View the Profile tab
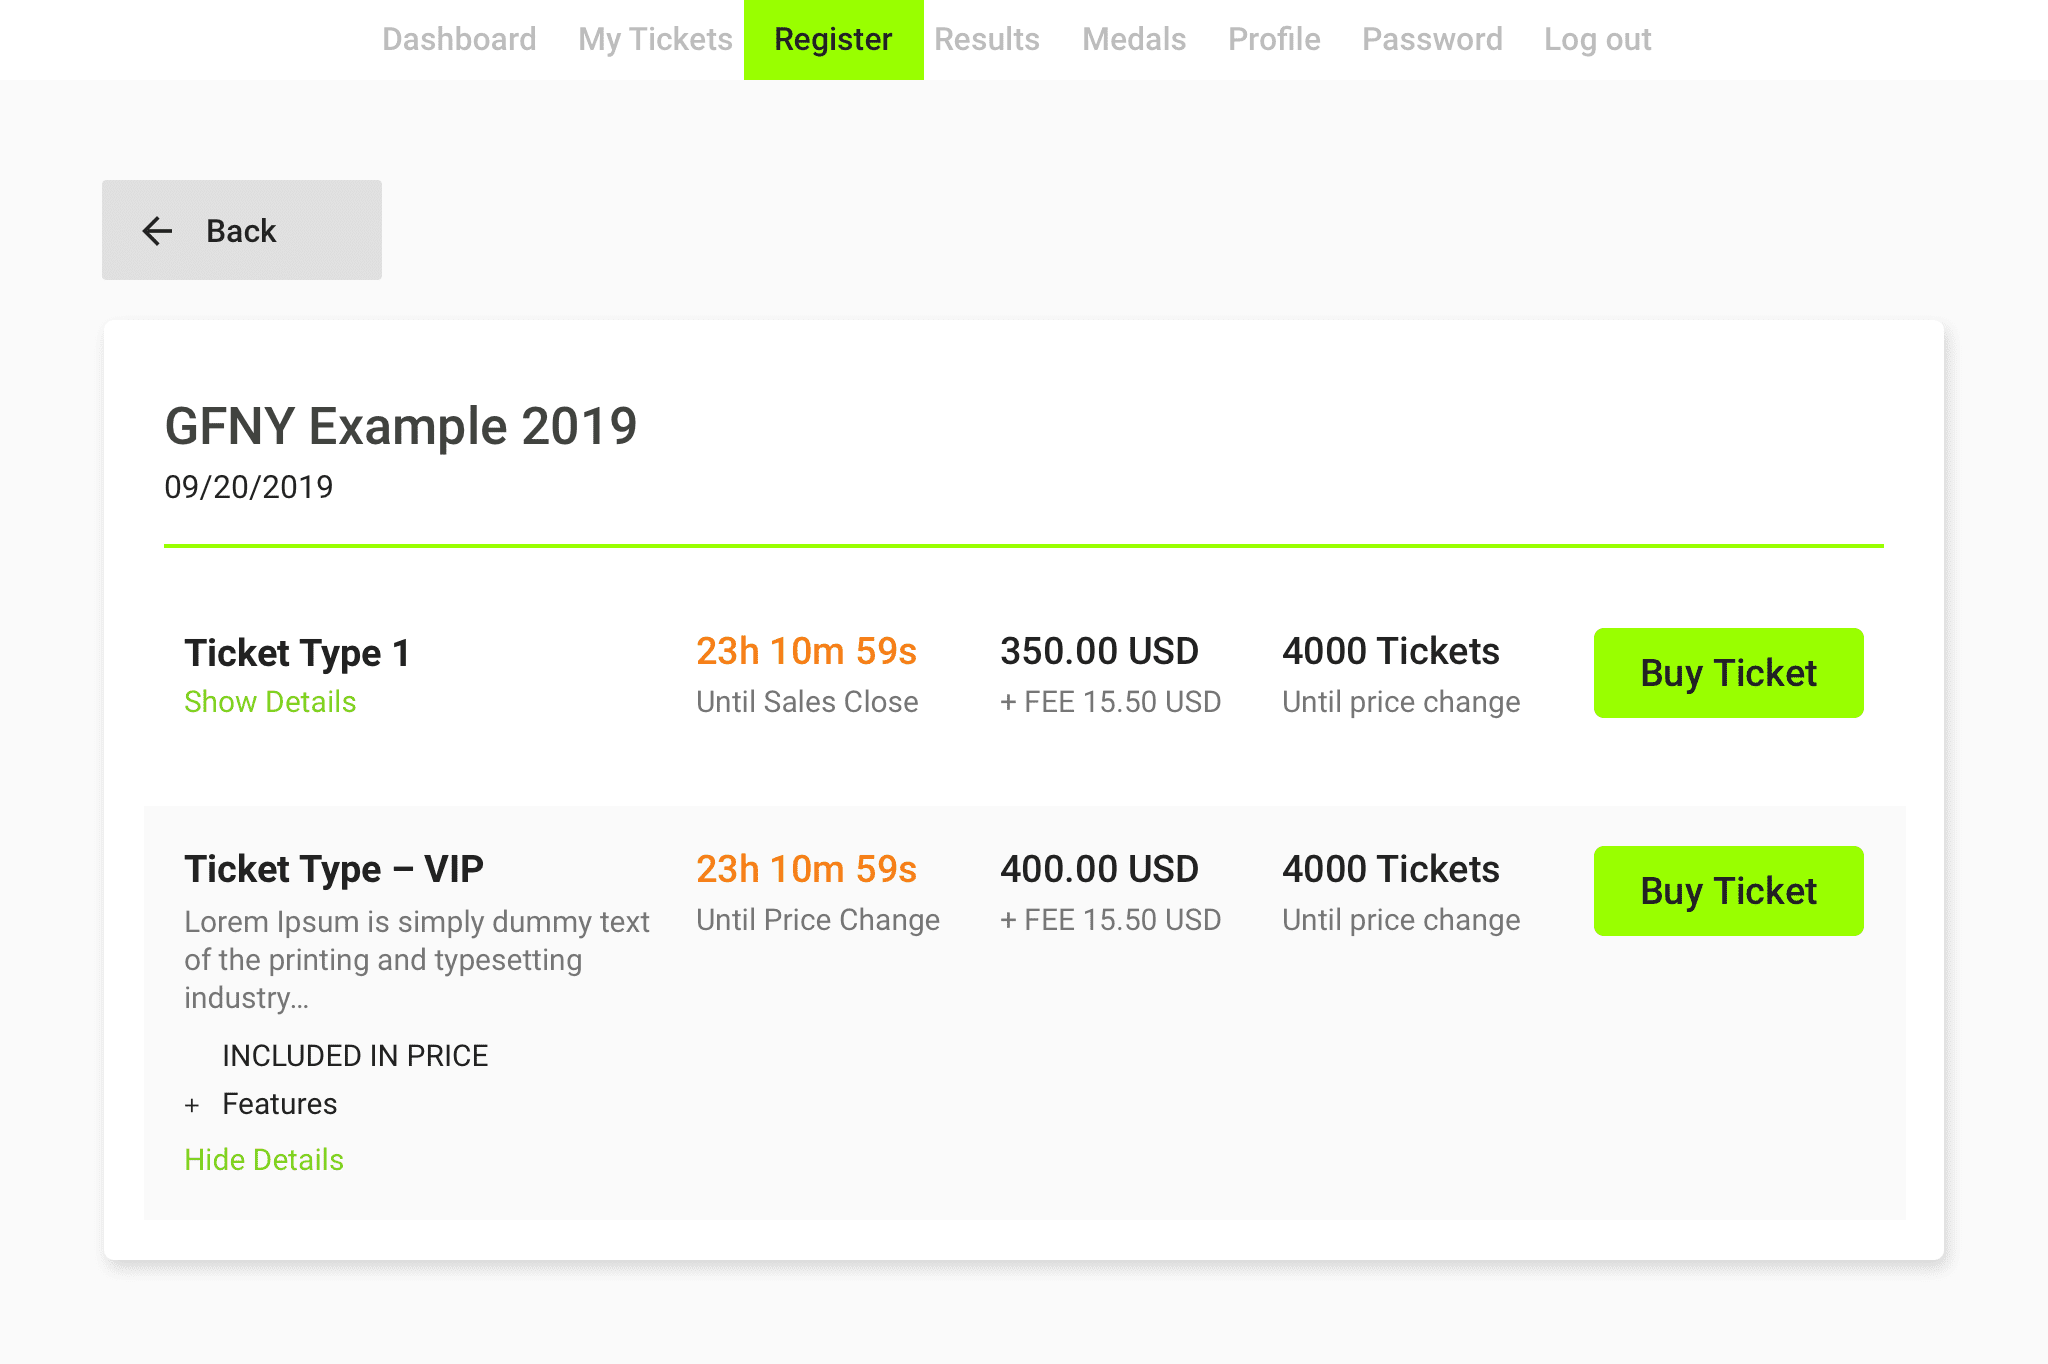 [1274, 39]
